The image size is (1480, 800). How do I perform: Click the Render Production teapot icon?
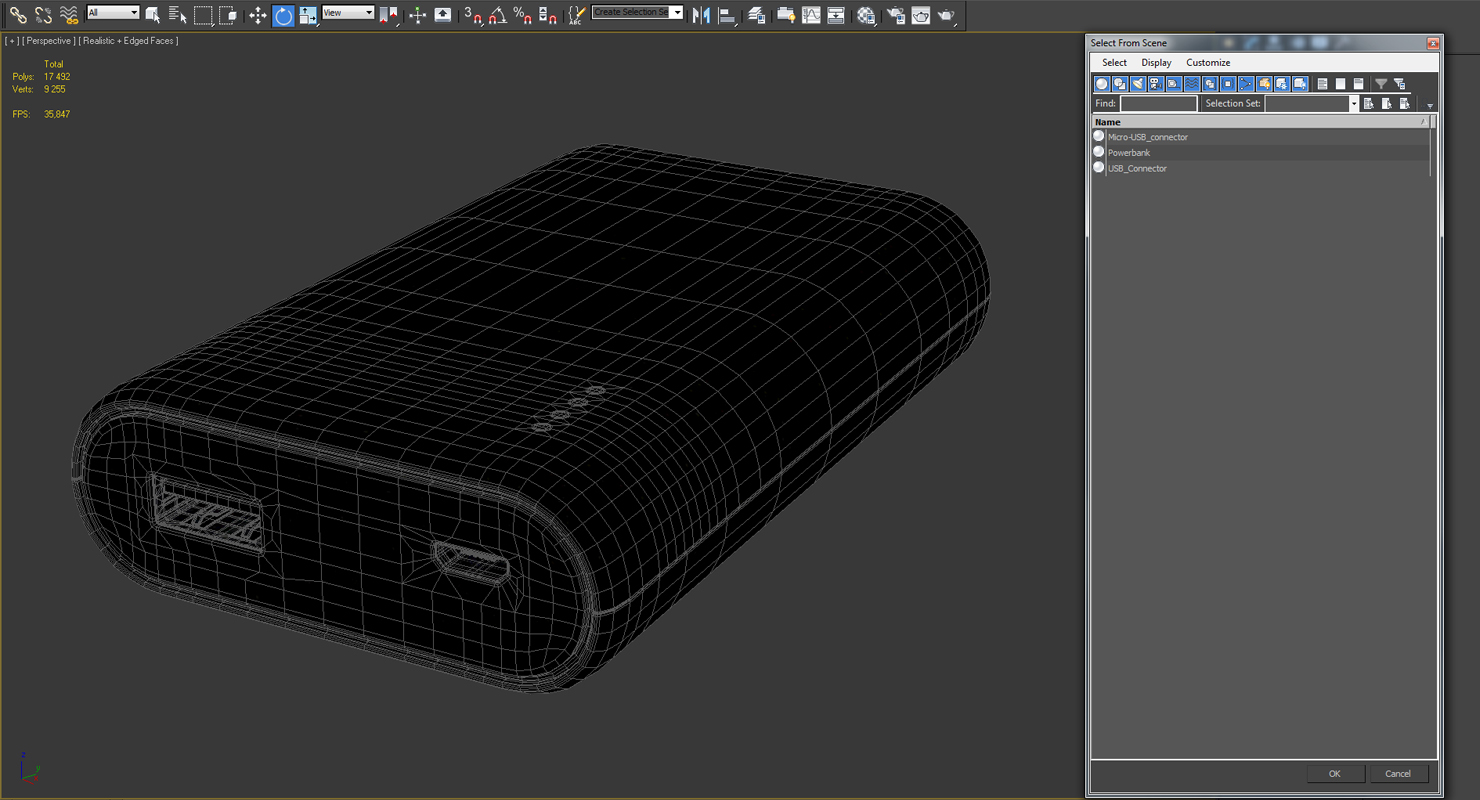click(947, 15)
